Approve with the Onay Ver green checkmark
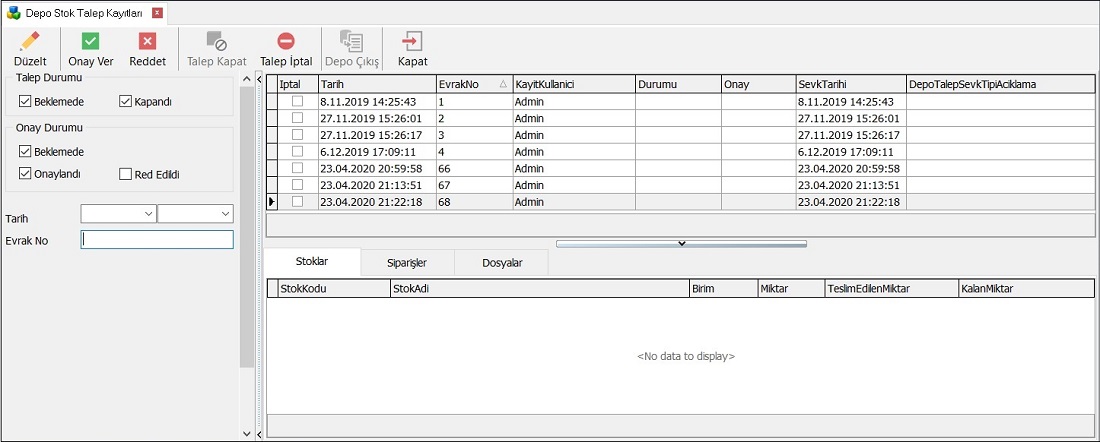The image size is (1100, 442). tap(90, 41)
